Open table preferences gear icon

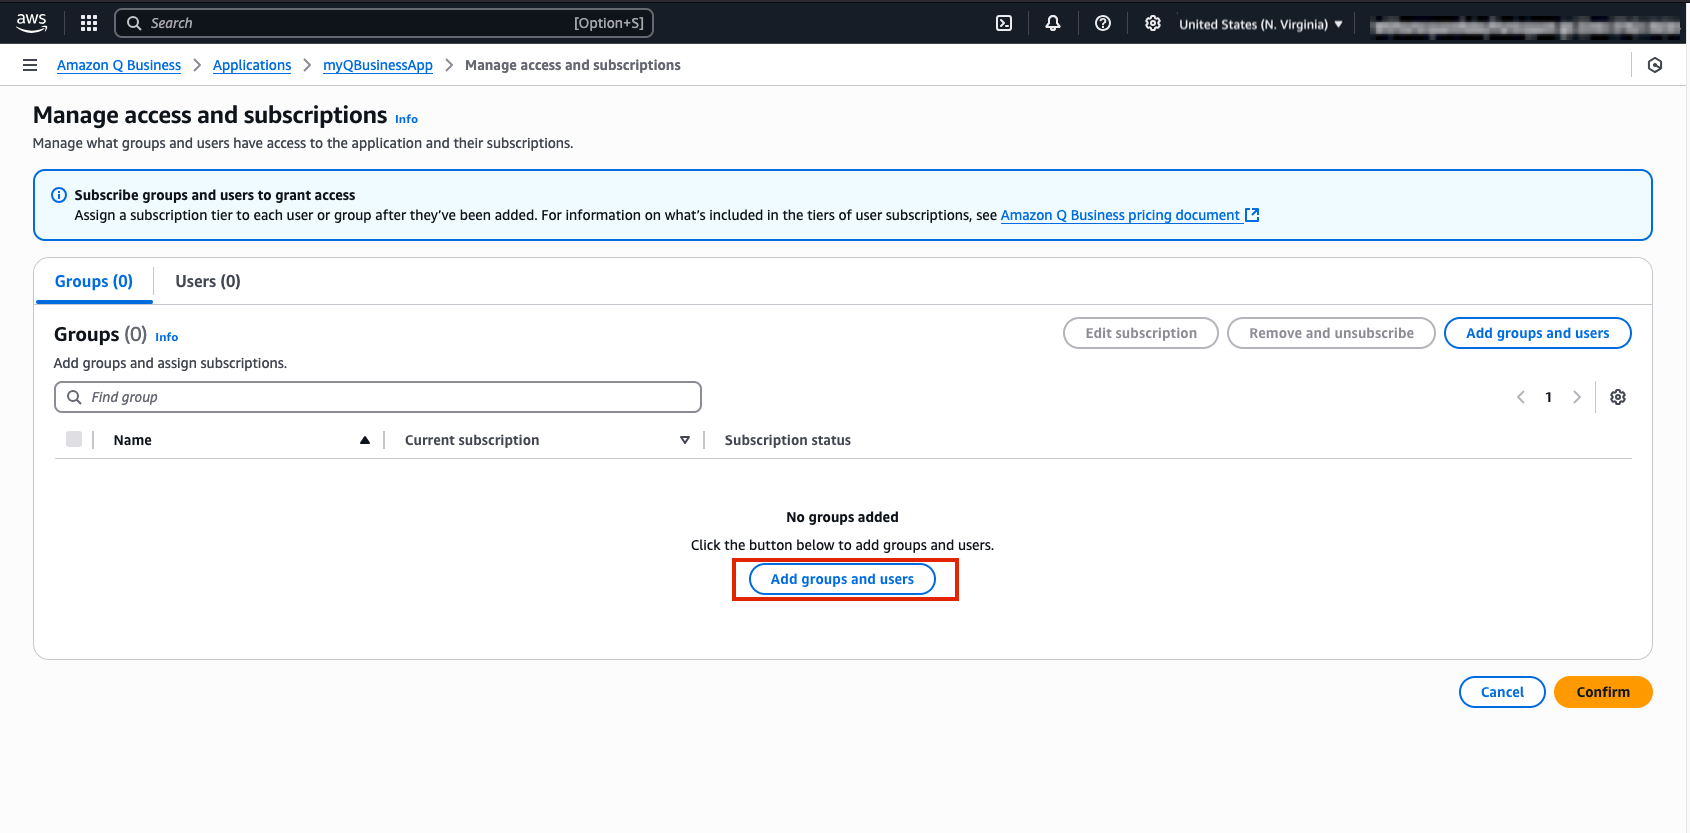(x=1618, y=397)
